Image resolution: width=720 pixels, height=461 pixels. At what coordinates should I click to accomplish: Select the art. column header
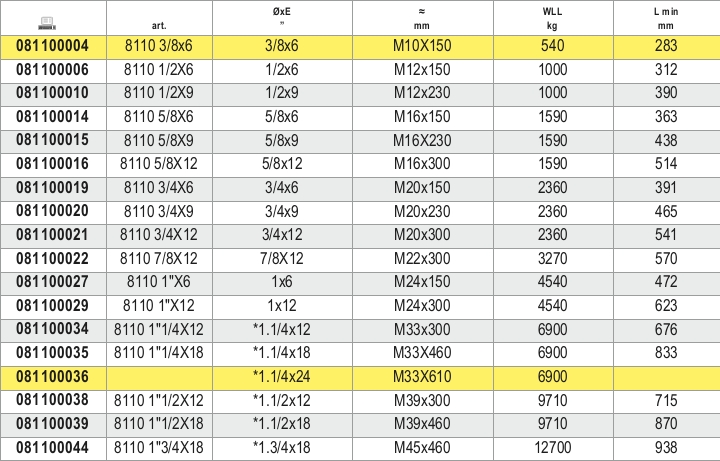point(159,26)
